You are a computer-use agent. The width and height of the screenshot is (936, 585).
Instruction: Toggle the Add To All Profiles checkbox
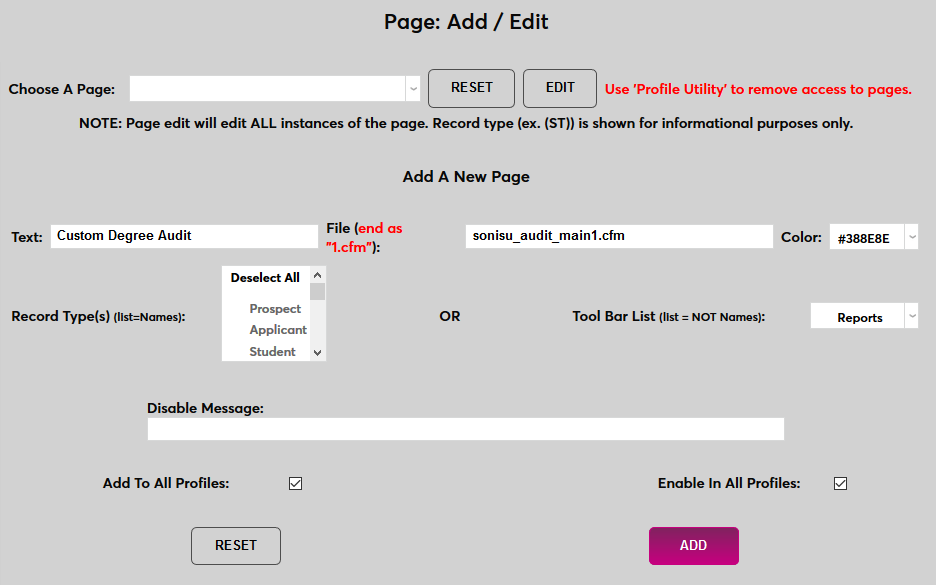tap(295, 484)
